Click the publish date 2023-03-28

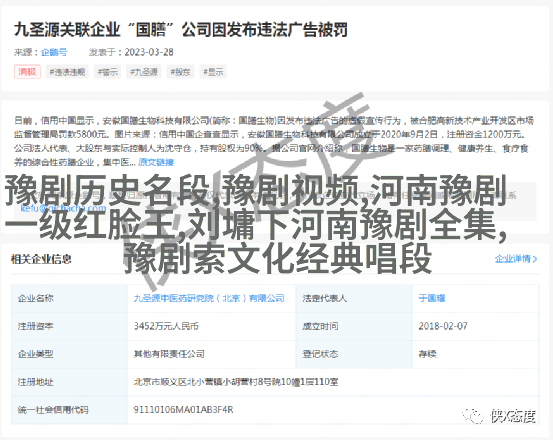click(149, 52)
